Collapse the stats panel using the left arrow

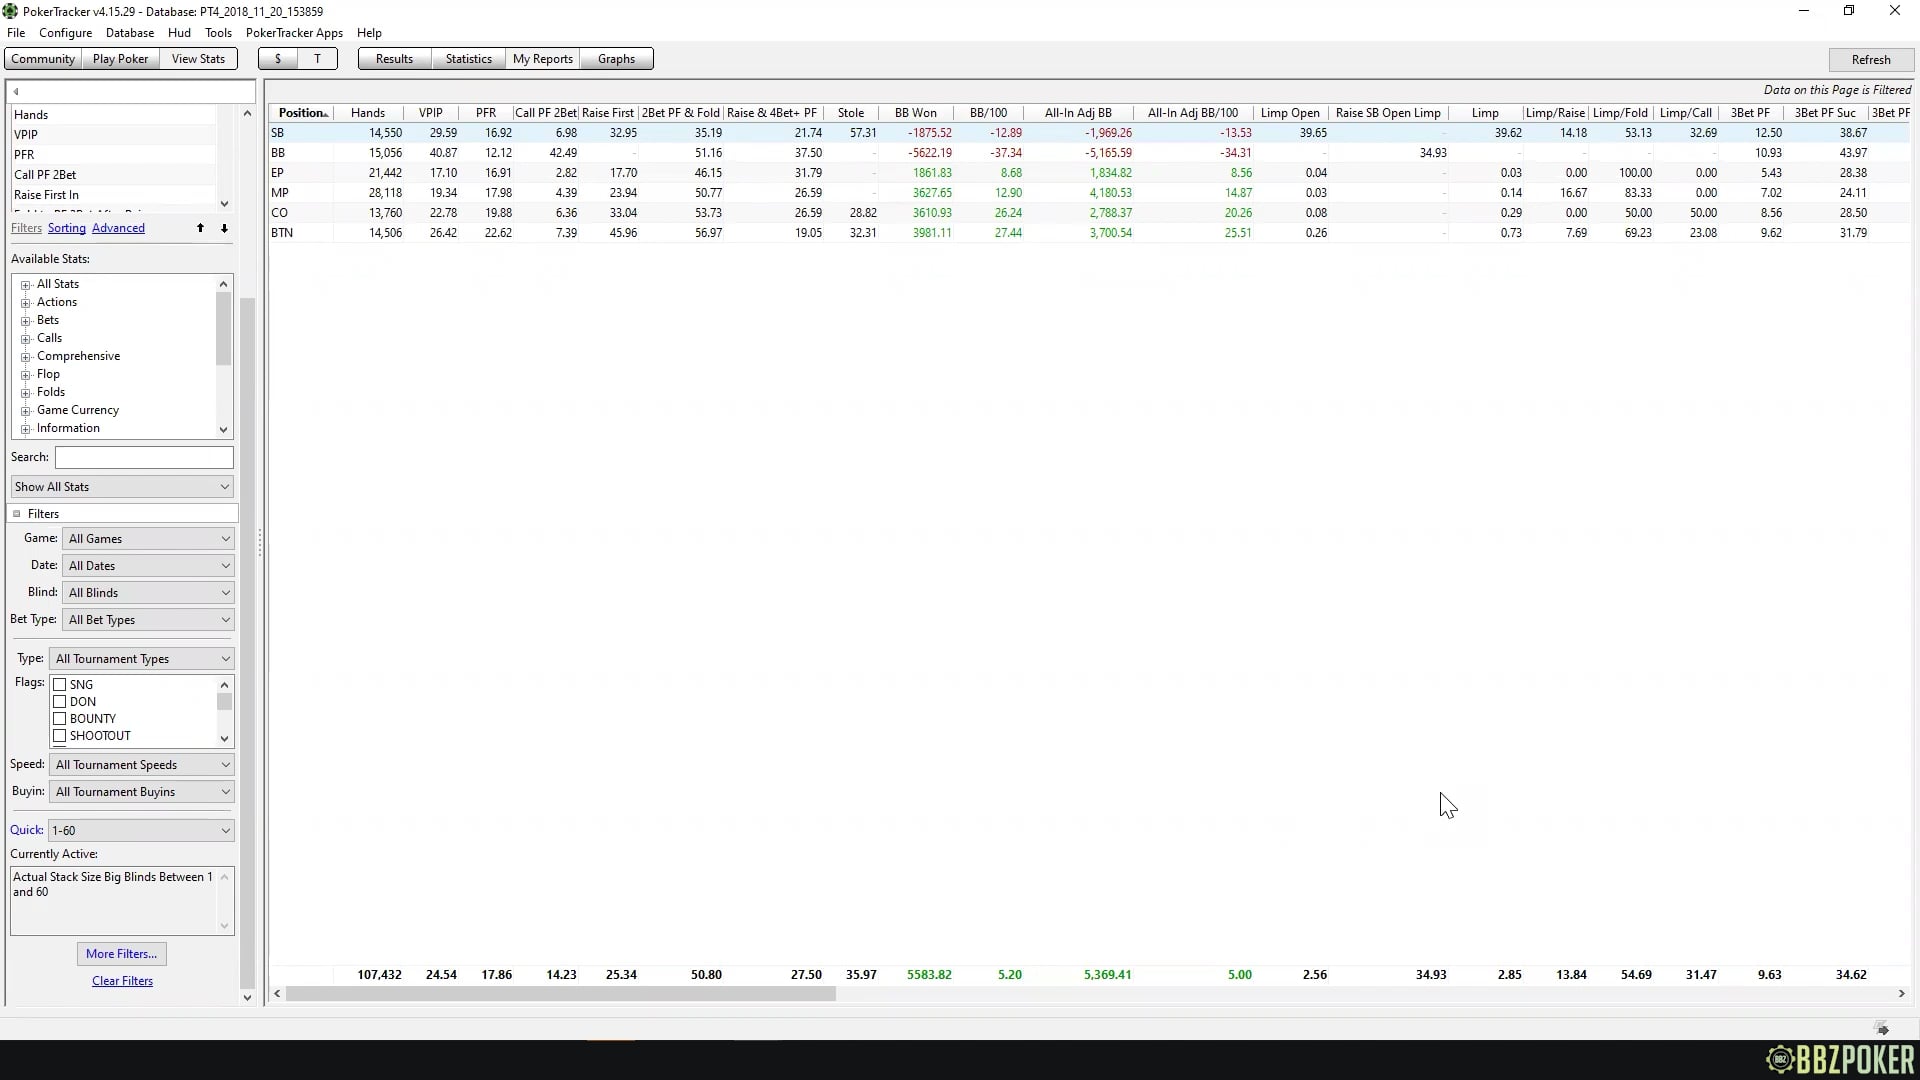(x=17, y=91)
